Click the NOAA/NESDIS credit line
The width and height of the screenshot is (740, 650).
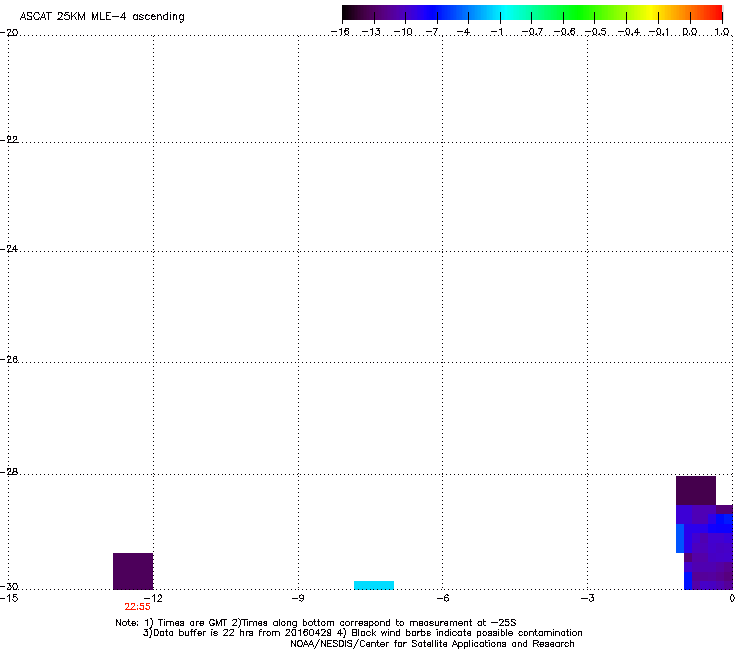(x=432, y=644)
